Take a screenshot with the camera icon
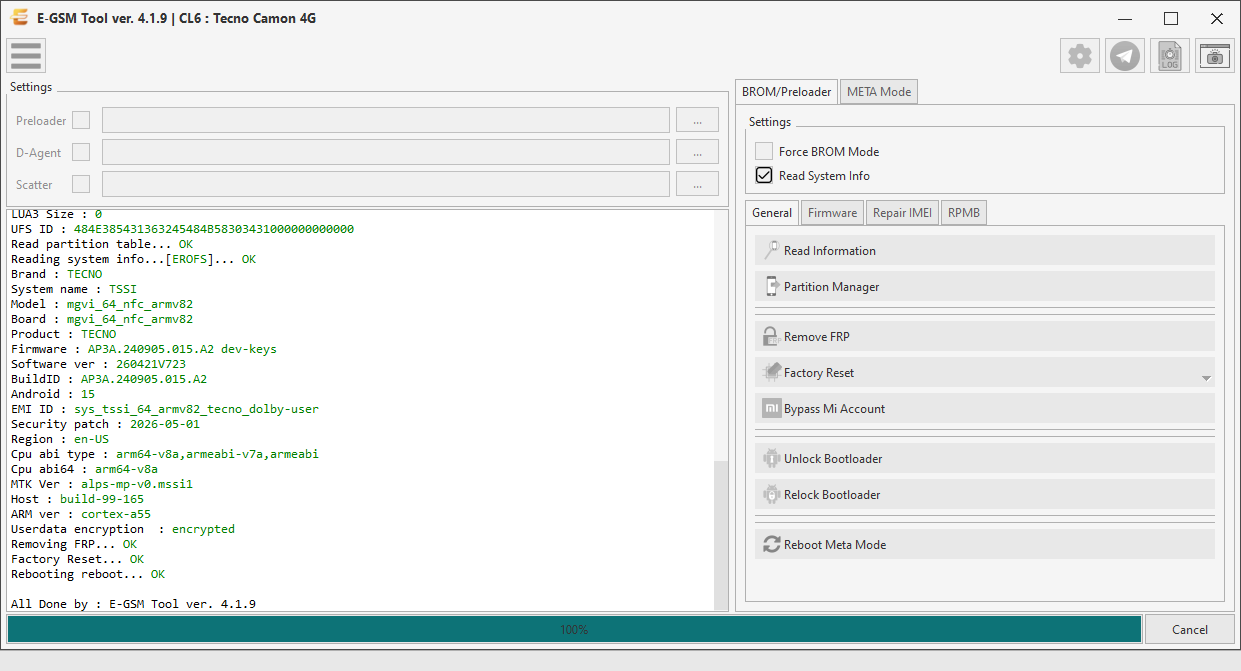 pyautogui.click(x=1215, y=56)
